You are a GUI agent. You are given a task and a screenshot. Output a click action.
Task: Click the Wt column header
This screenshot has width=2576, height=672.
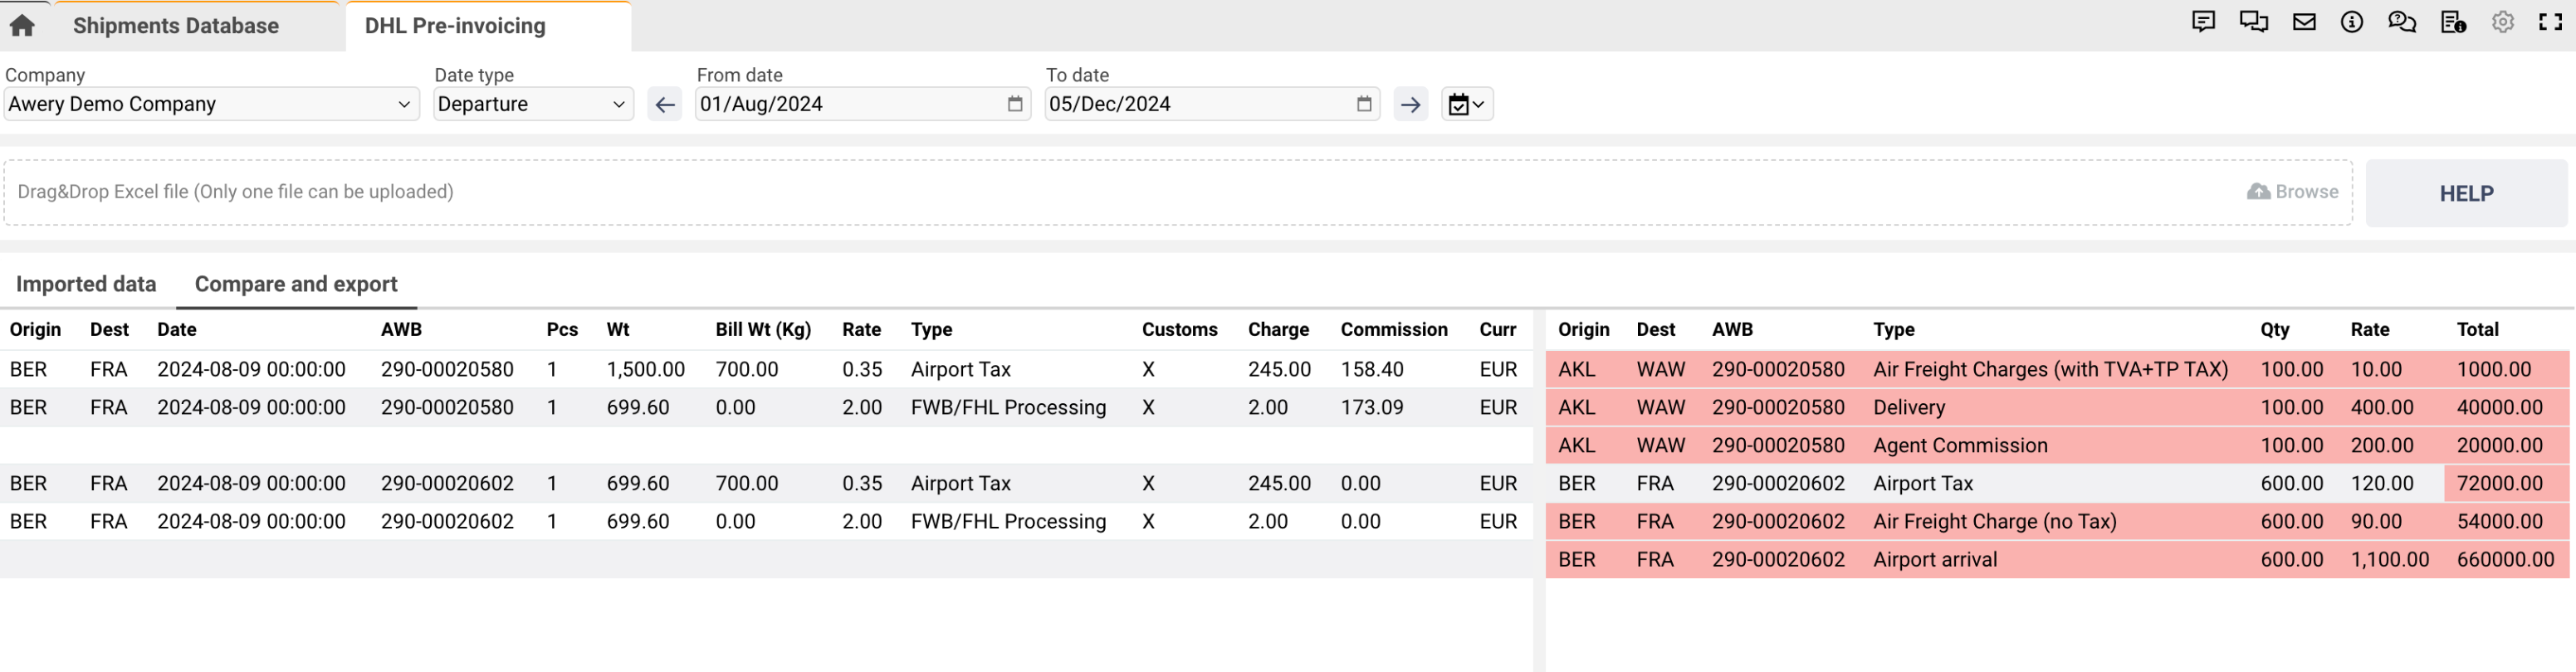(618, 329)
